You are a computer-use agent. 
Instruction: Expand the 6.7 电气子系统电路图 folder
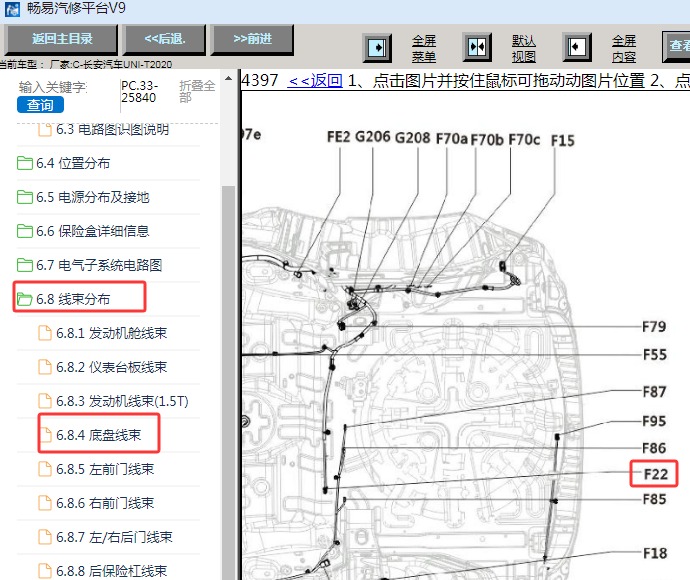tap(99, 265)
